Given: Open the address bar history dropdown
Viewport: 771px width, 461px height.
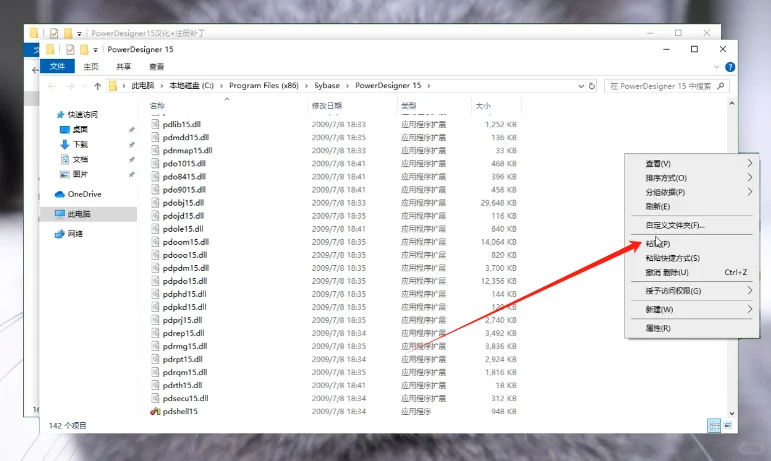Looking at the screenshot, I should click(x=581, y=86).
